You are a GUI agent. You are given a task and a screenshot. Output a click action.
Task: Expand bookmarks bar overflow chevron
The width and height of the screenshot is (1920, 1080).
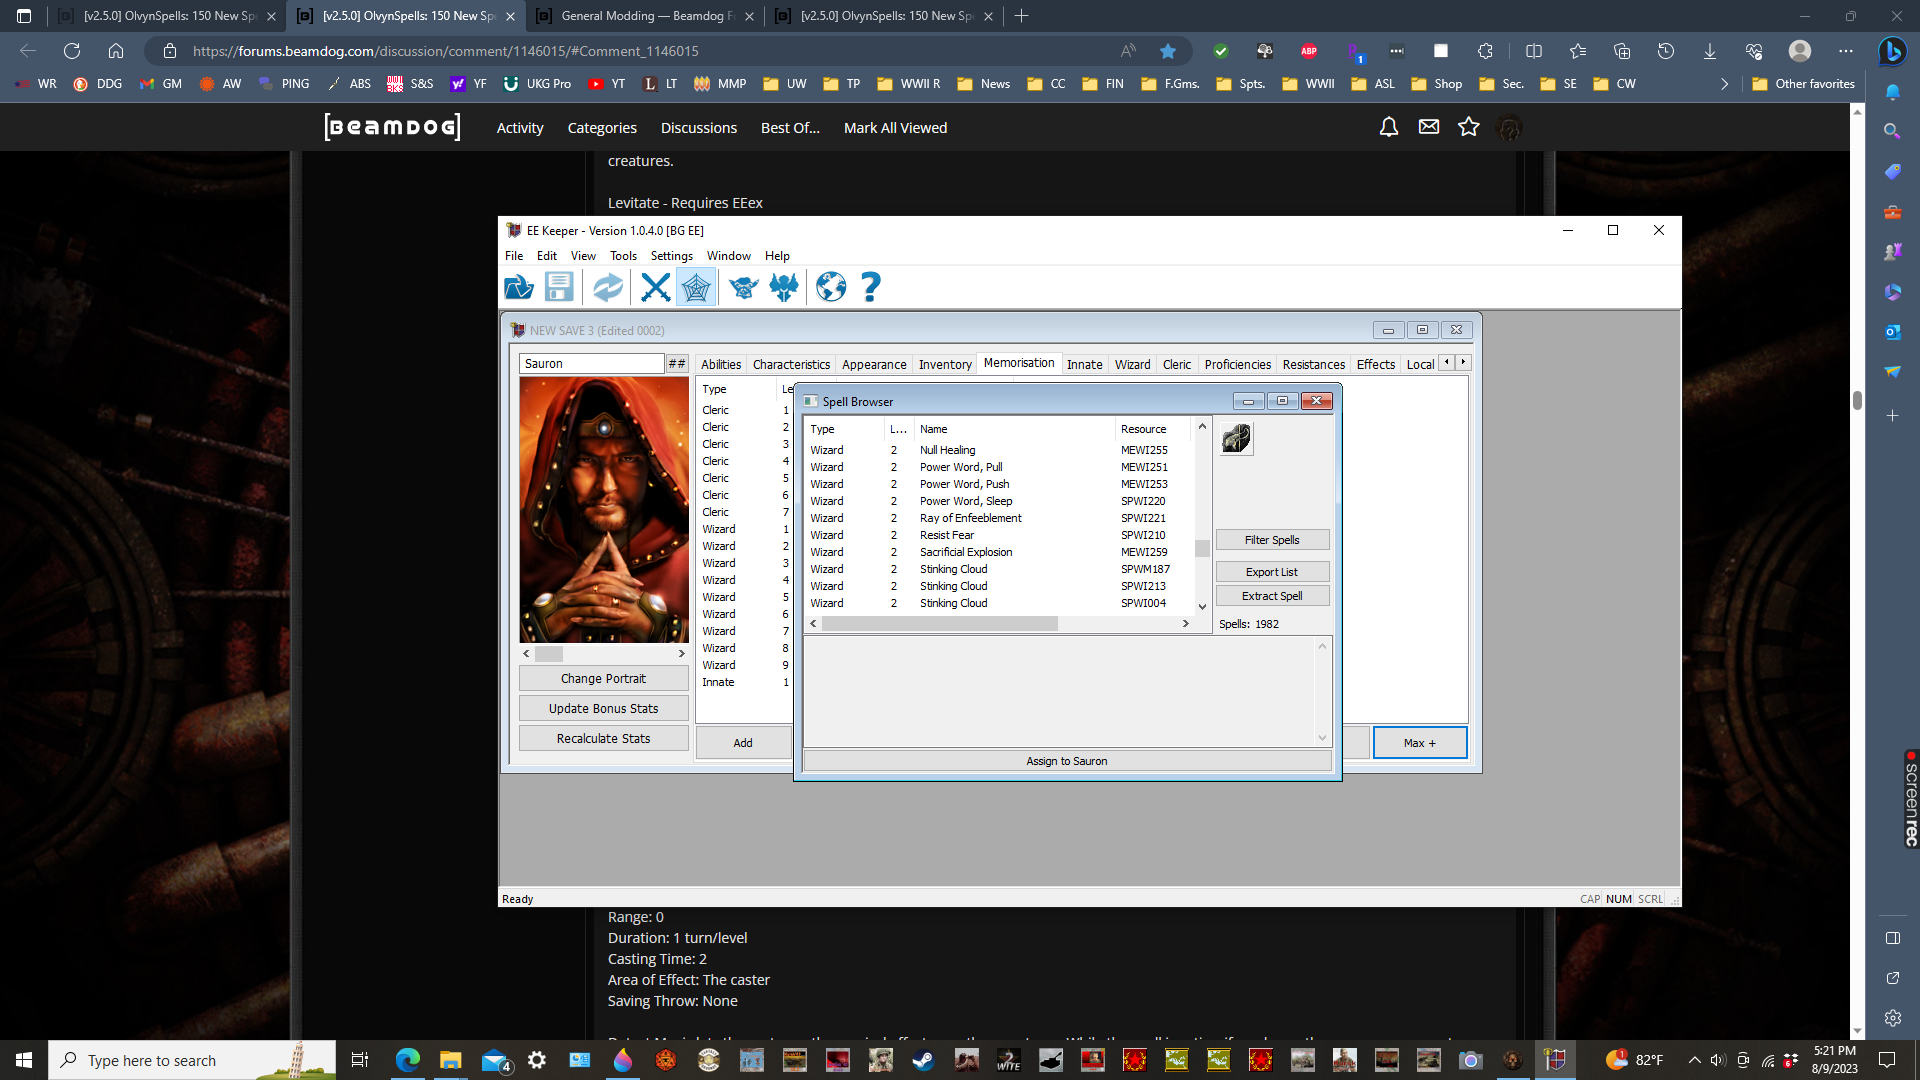(x=1724, y=84)
